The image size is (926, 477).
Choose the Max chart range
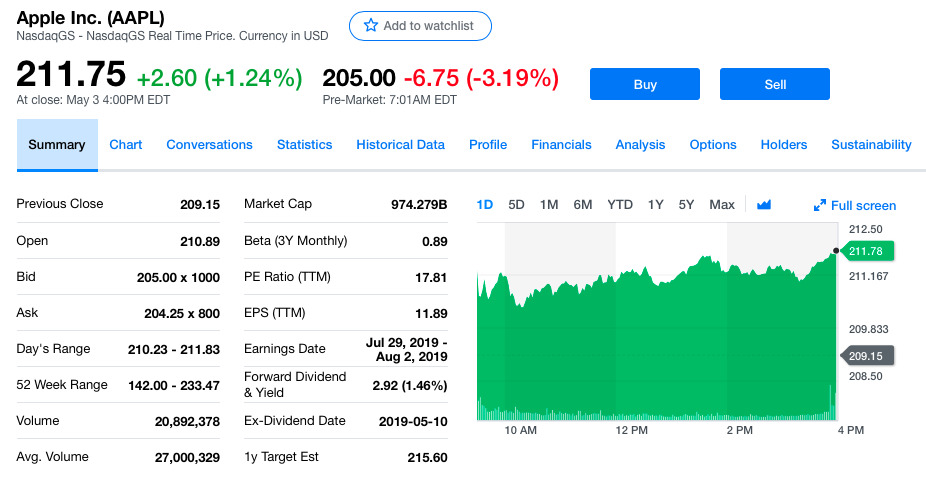pos(722,205)
